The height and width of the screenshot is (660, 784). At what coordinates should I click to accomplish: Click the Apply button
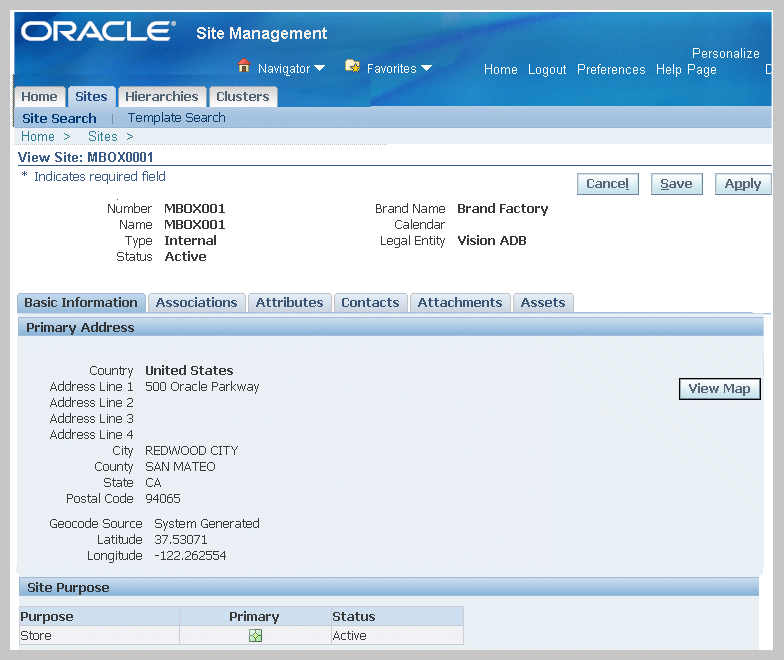tap(743, 184)
